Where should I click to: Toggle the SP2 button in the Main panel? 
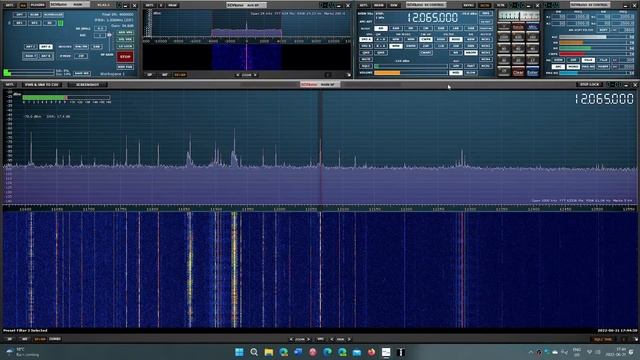click(x=35, y=23)
